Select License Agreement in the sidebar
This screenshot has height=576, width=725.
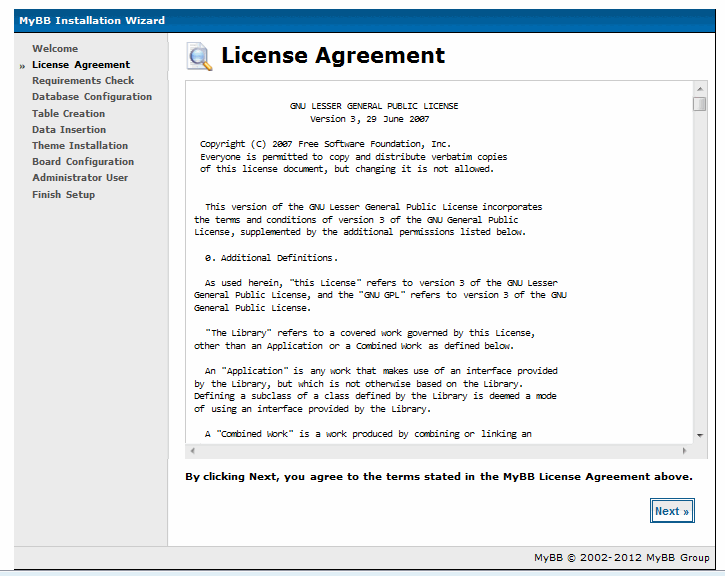point(81,65)
